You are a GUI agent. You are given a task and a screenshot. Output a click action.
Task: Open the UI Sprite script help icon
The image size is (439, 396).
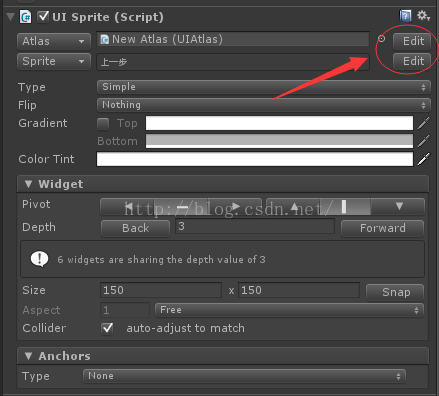pos(405,16)
